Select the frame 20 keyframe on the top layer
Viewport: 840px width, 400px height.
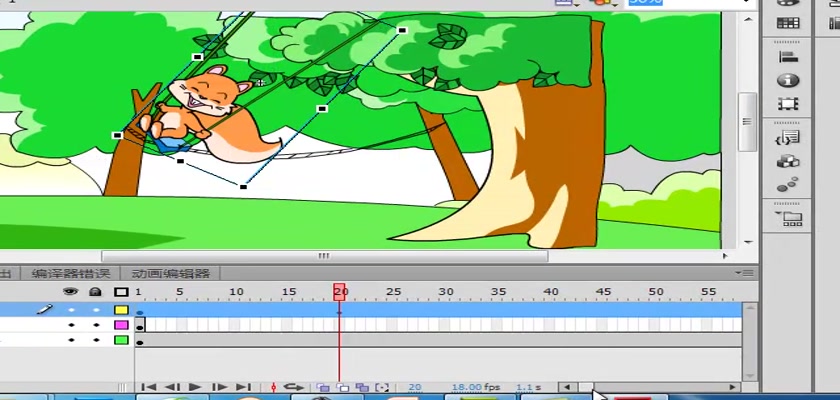pyautogui.click(x=339, y=310)
